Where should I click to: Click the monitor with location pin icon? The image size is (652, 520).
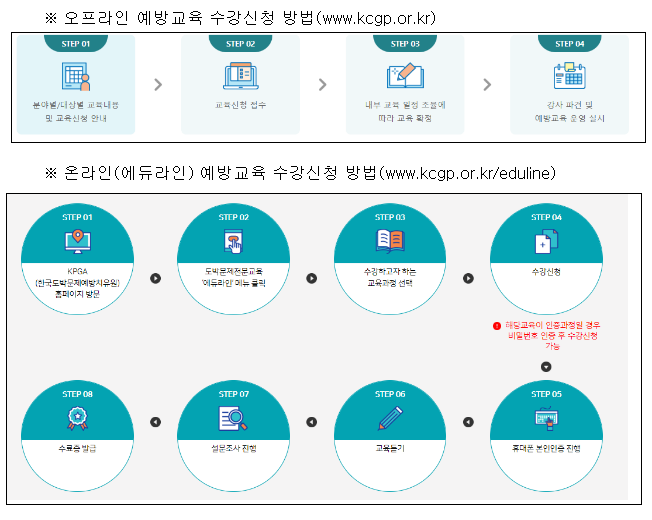click(x=77, y=242)
